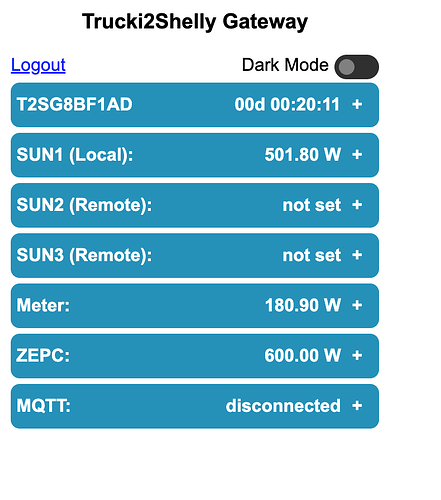
Task: Expand the ZEPC row plus icon
Action: click(x=357, y=356)
